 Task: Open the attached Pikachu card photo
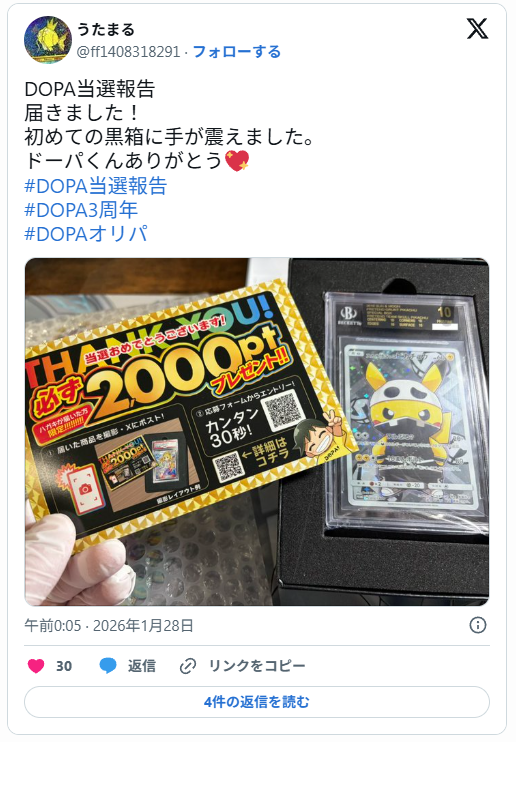(257, 432)
